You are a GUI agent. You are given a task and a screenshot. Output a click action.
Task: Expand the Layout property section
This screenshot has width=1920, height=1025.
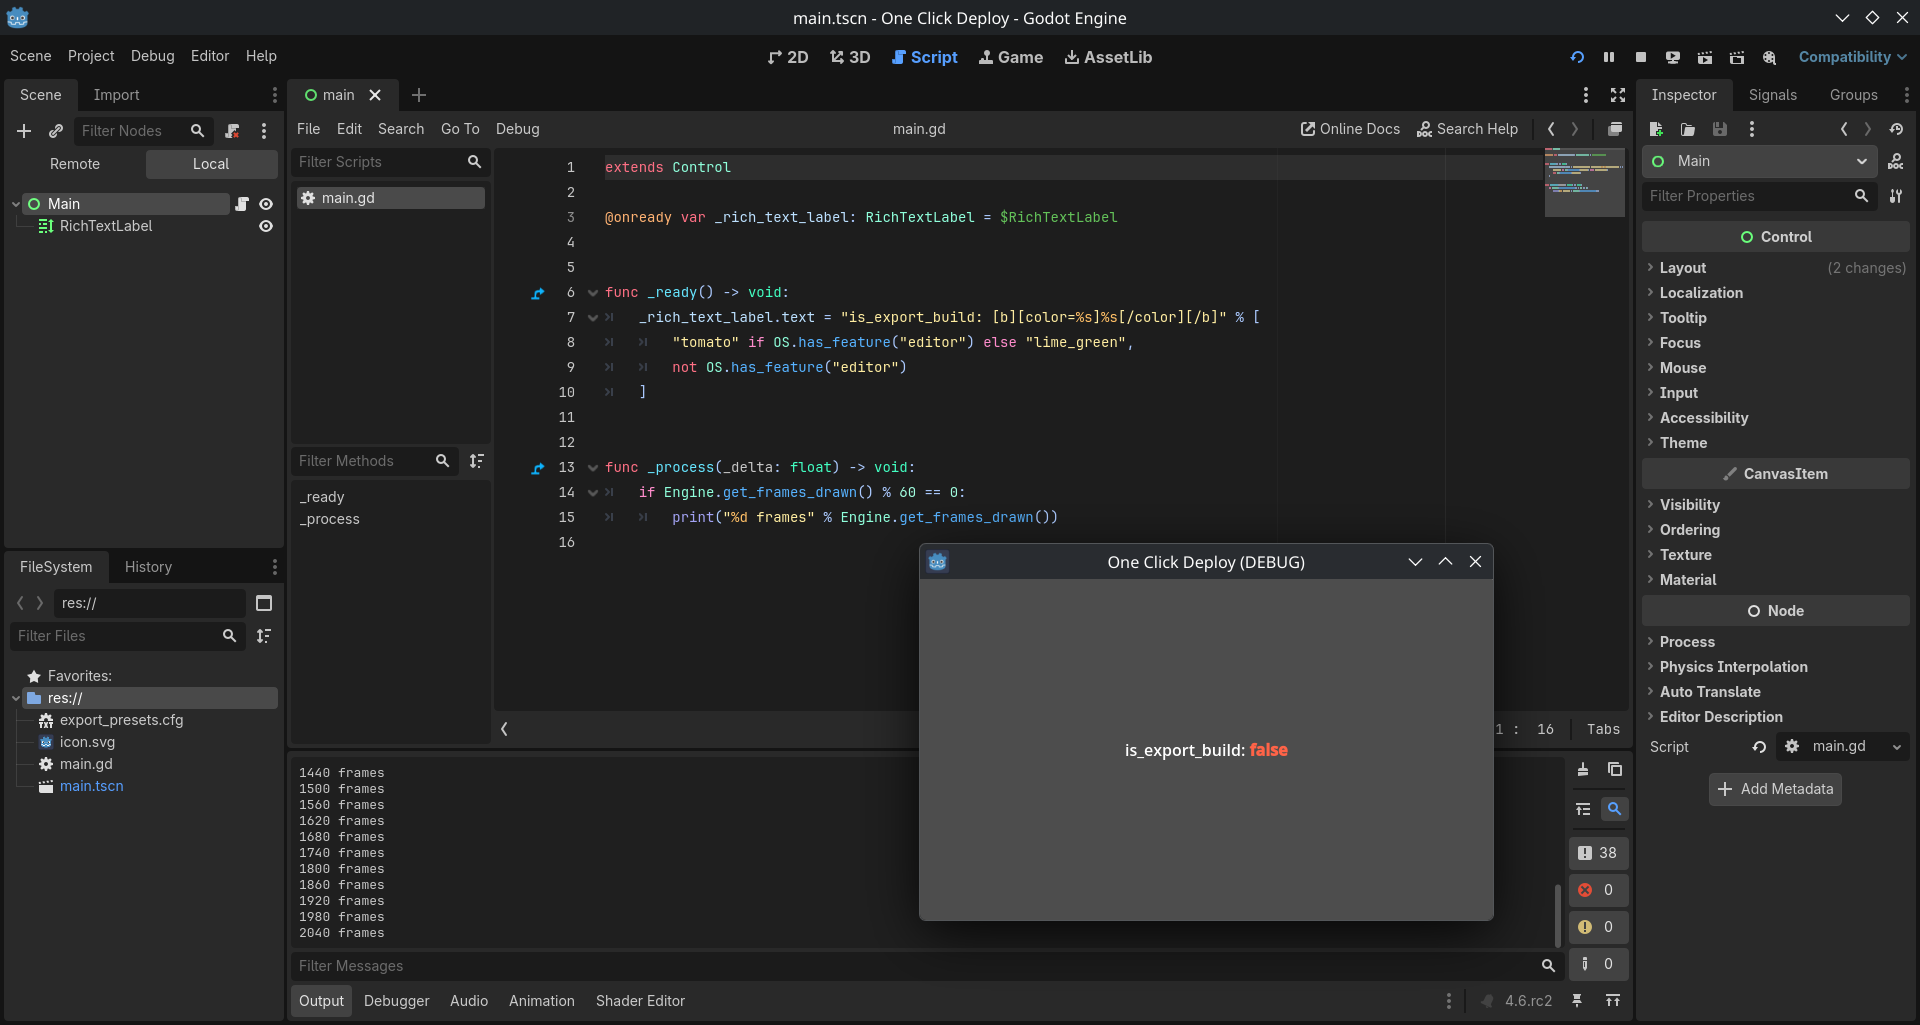pos(1683,268)
